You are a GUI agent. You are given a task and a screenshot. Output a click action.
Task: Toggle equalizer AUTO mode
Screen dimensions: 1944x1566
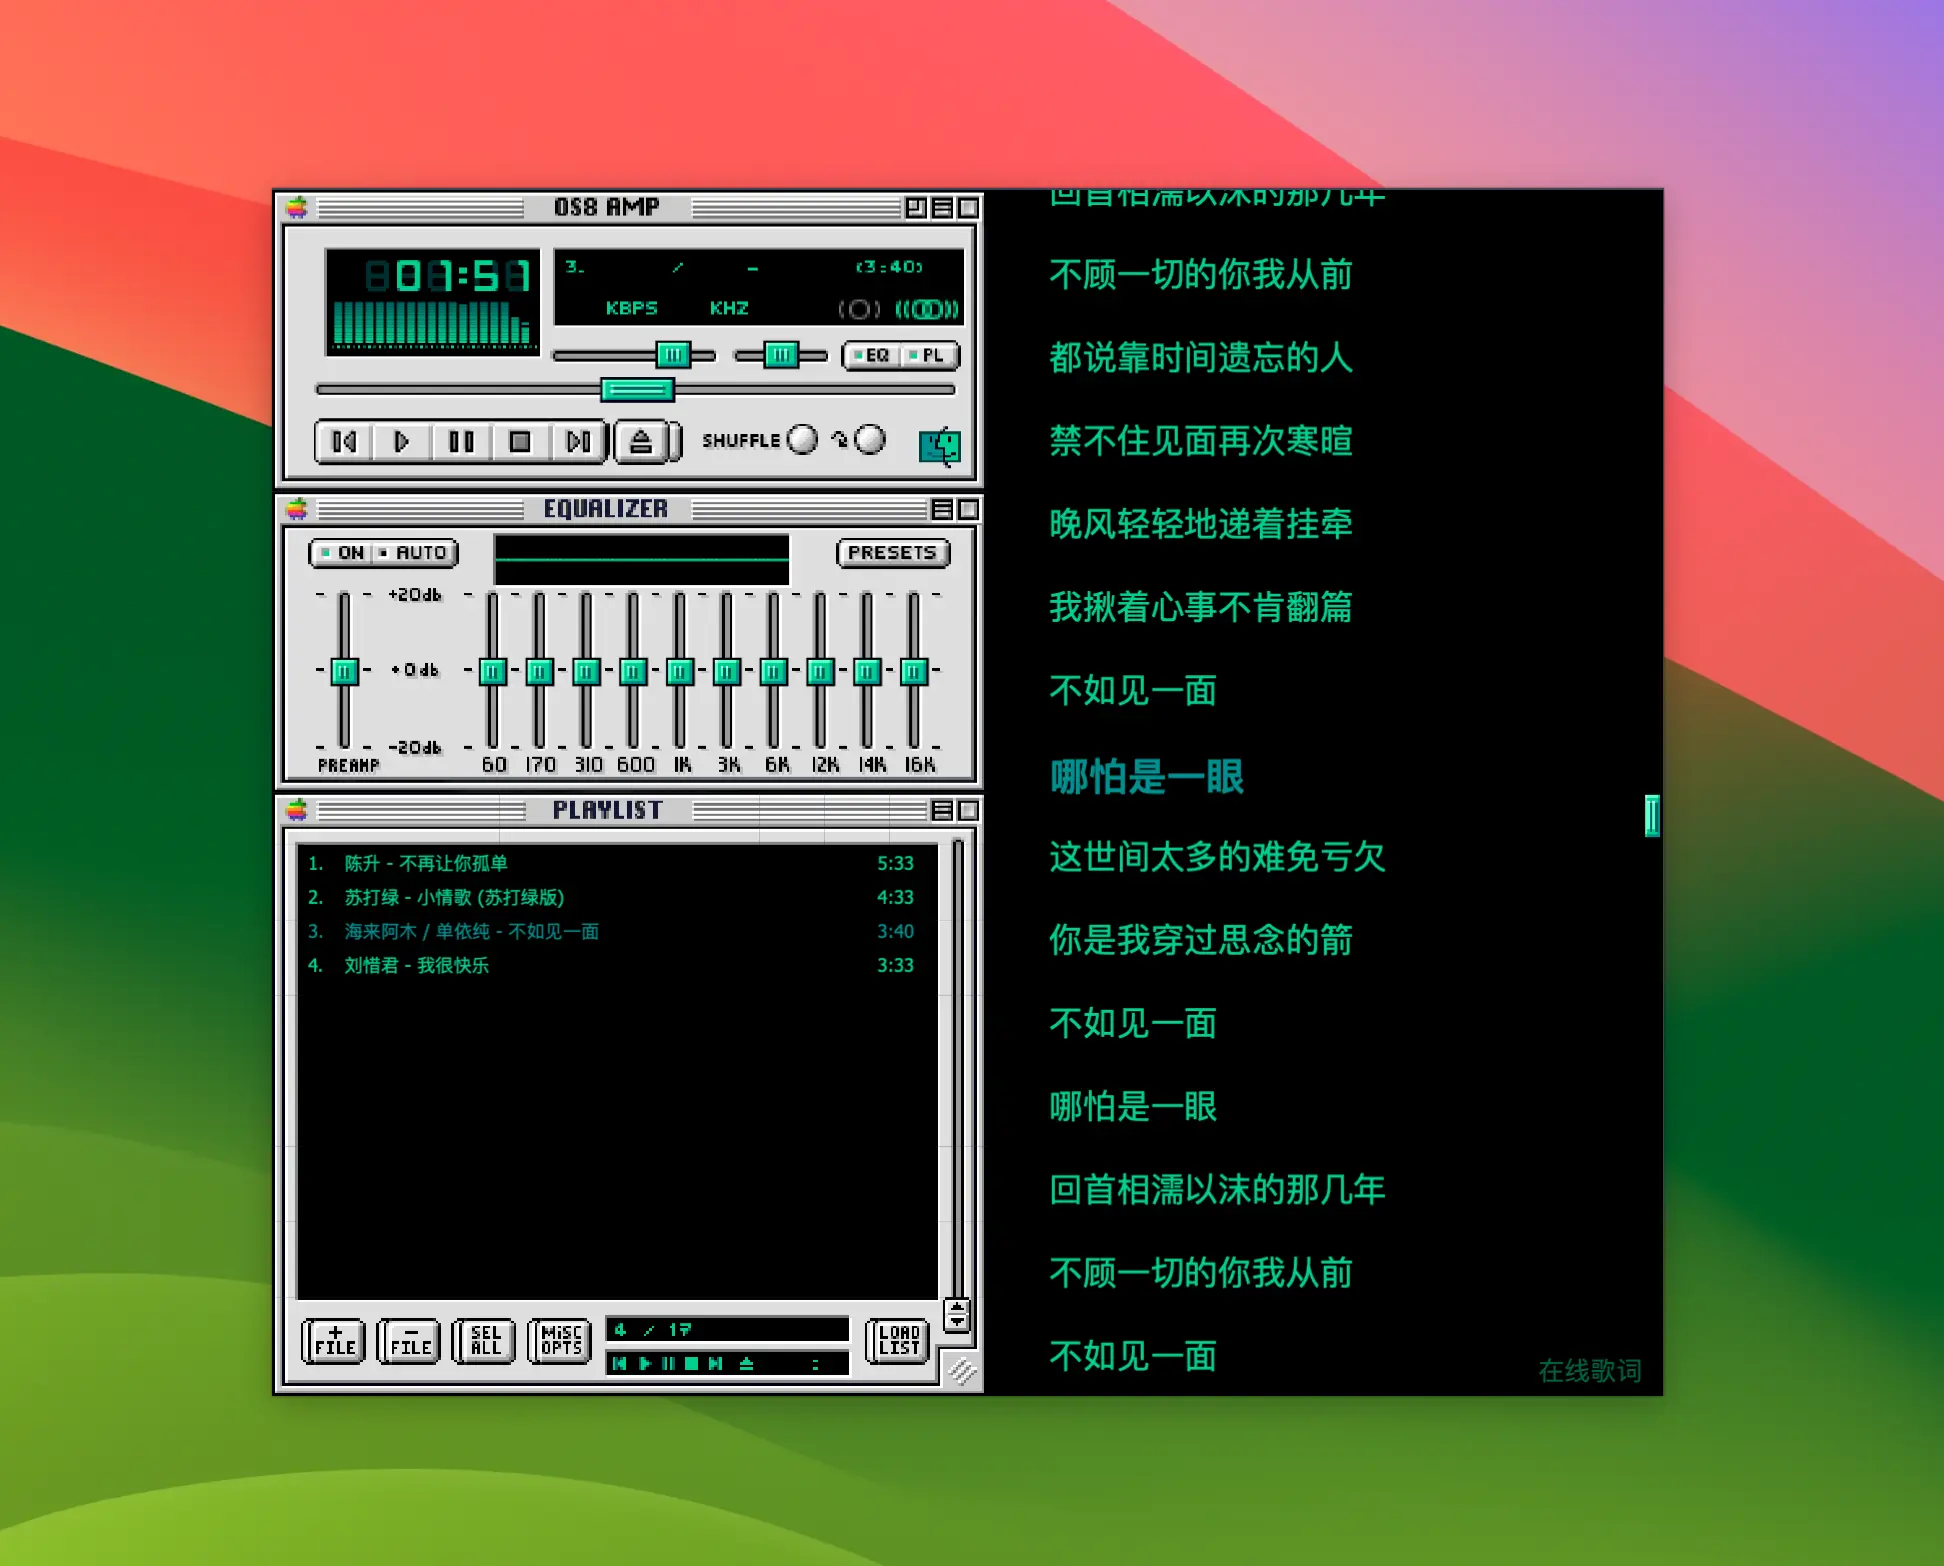pyautogui.click(x=416, y=552)
